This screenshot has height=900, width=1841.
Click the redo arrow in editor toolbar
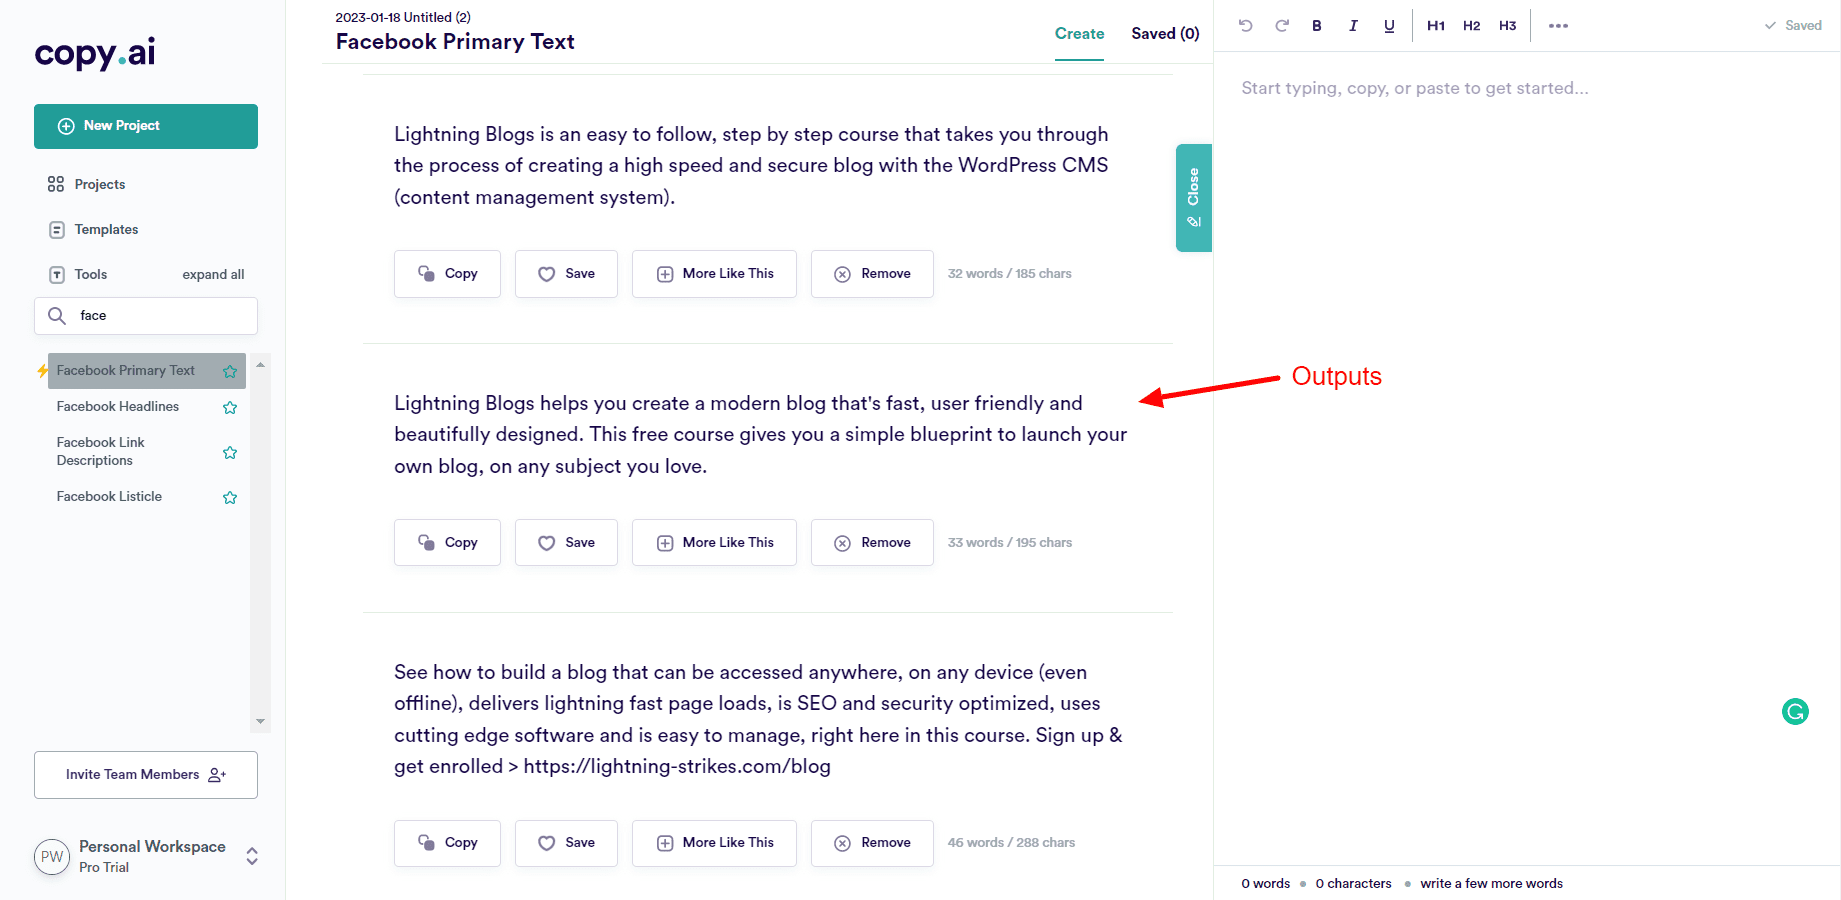click(x=1282, y=26)
